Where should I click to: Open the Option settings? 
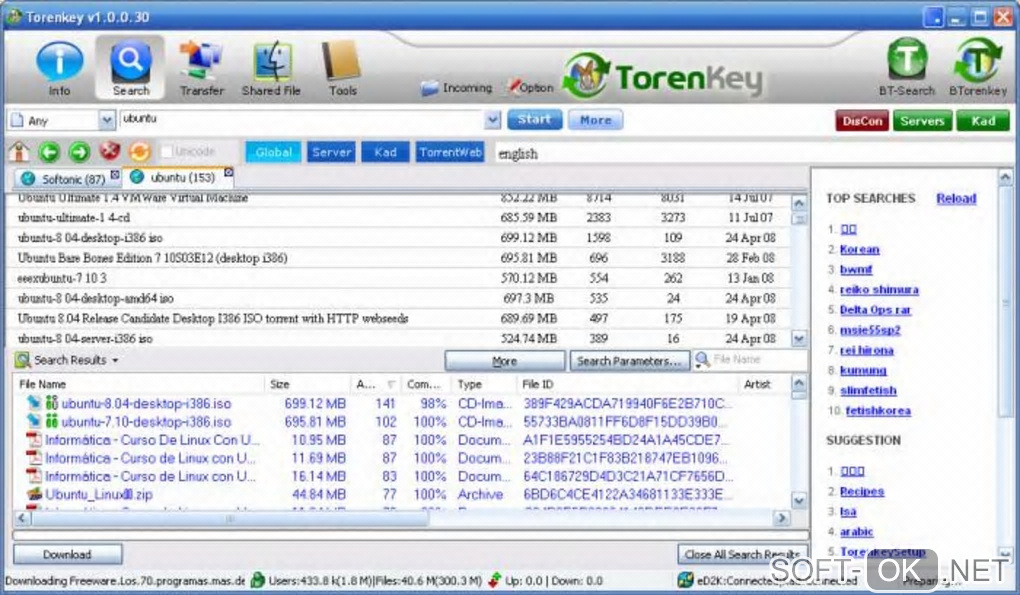click(x=531, y=87)
